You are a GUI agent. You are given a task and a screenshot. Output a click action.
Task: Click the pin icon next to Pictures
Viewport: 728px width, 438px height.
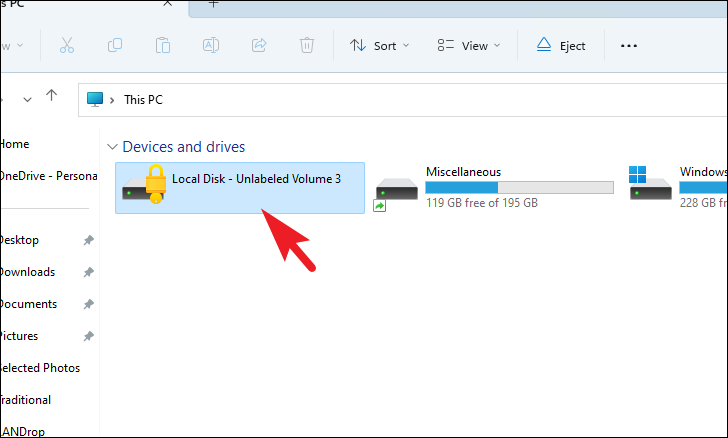[x=88, y=336]
